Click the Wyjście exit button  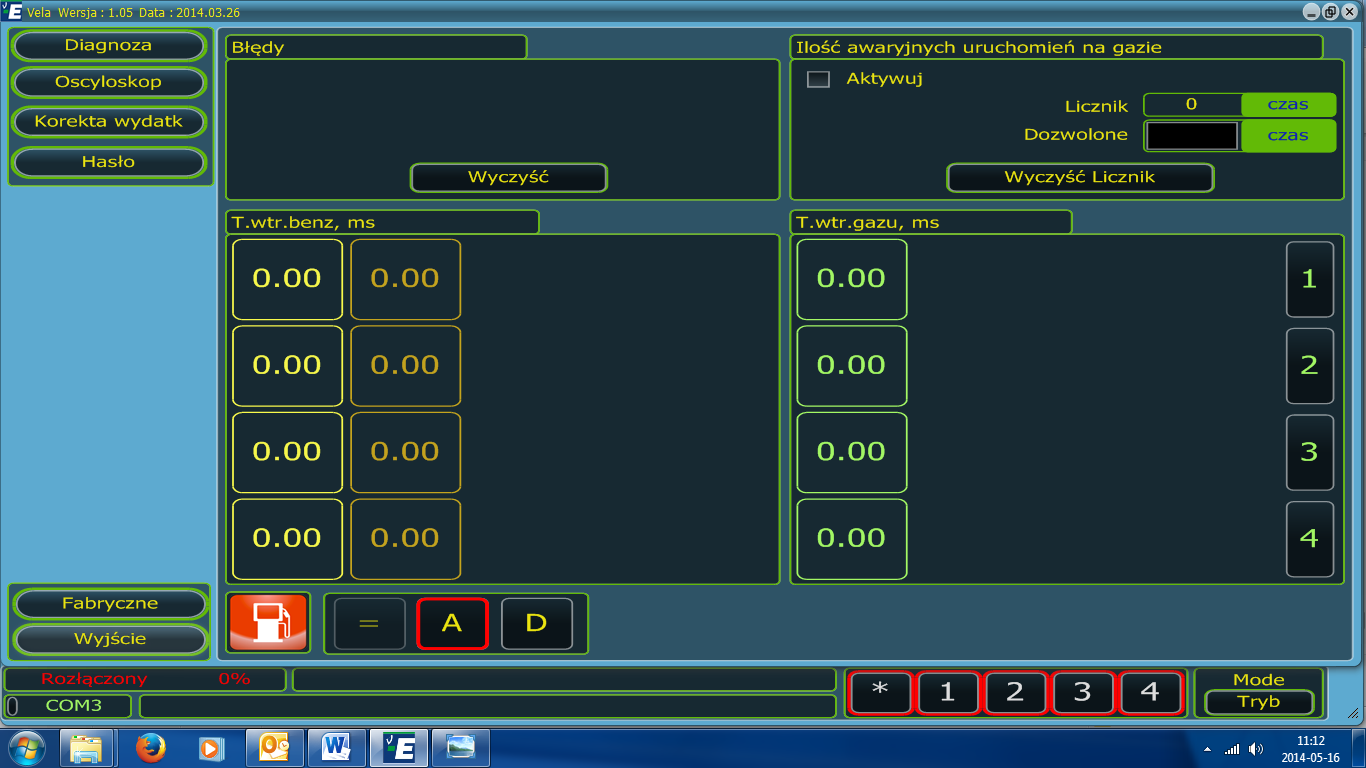pos(110,638)
